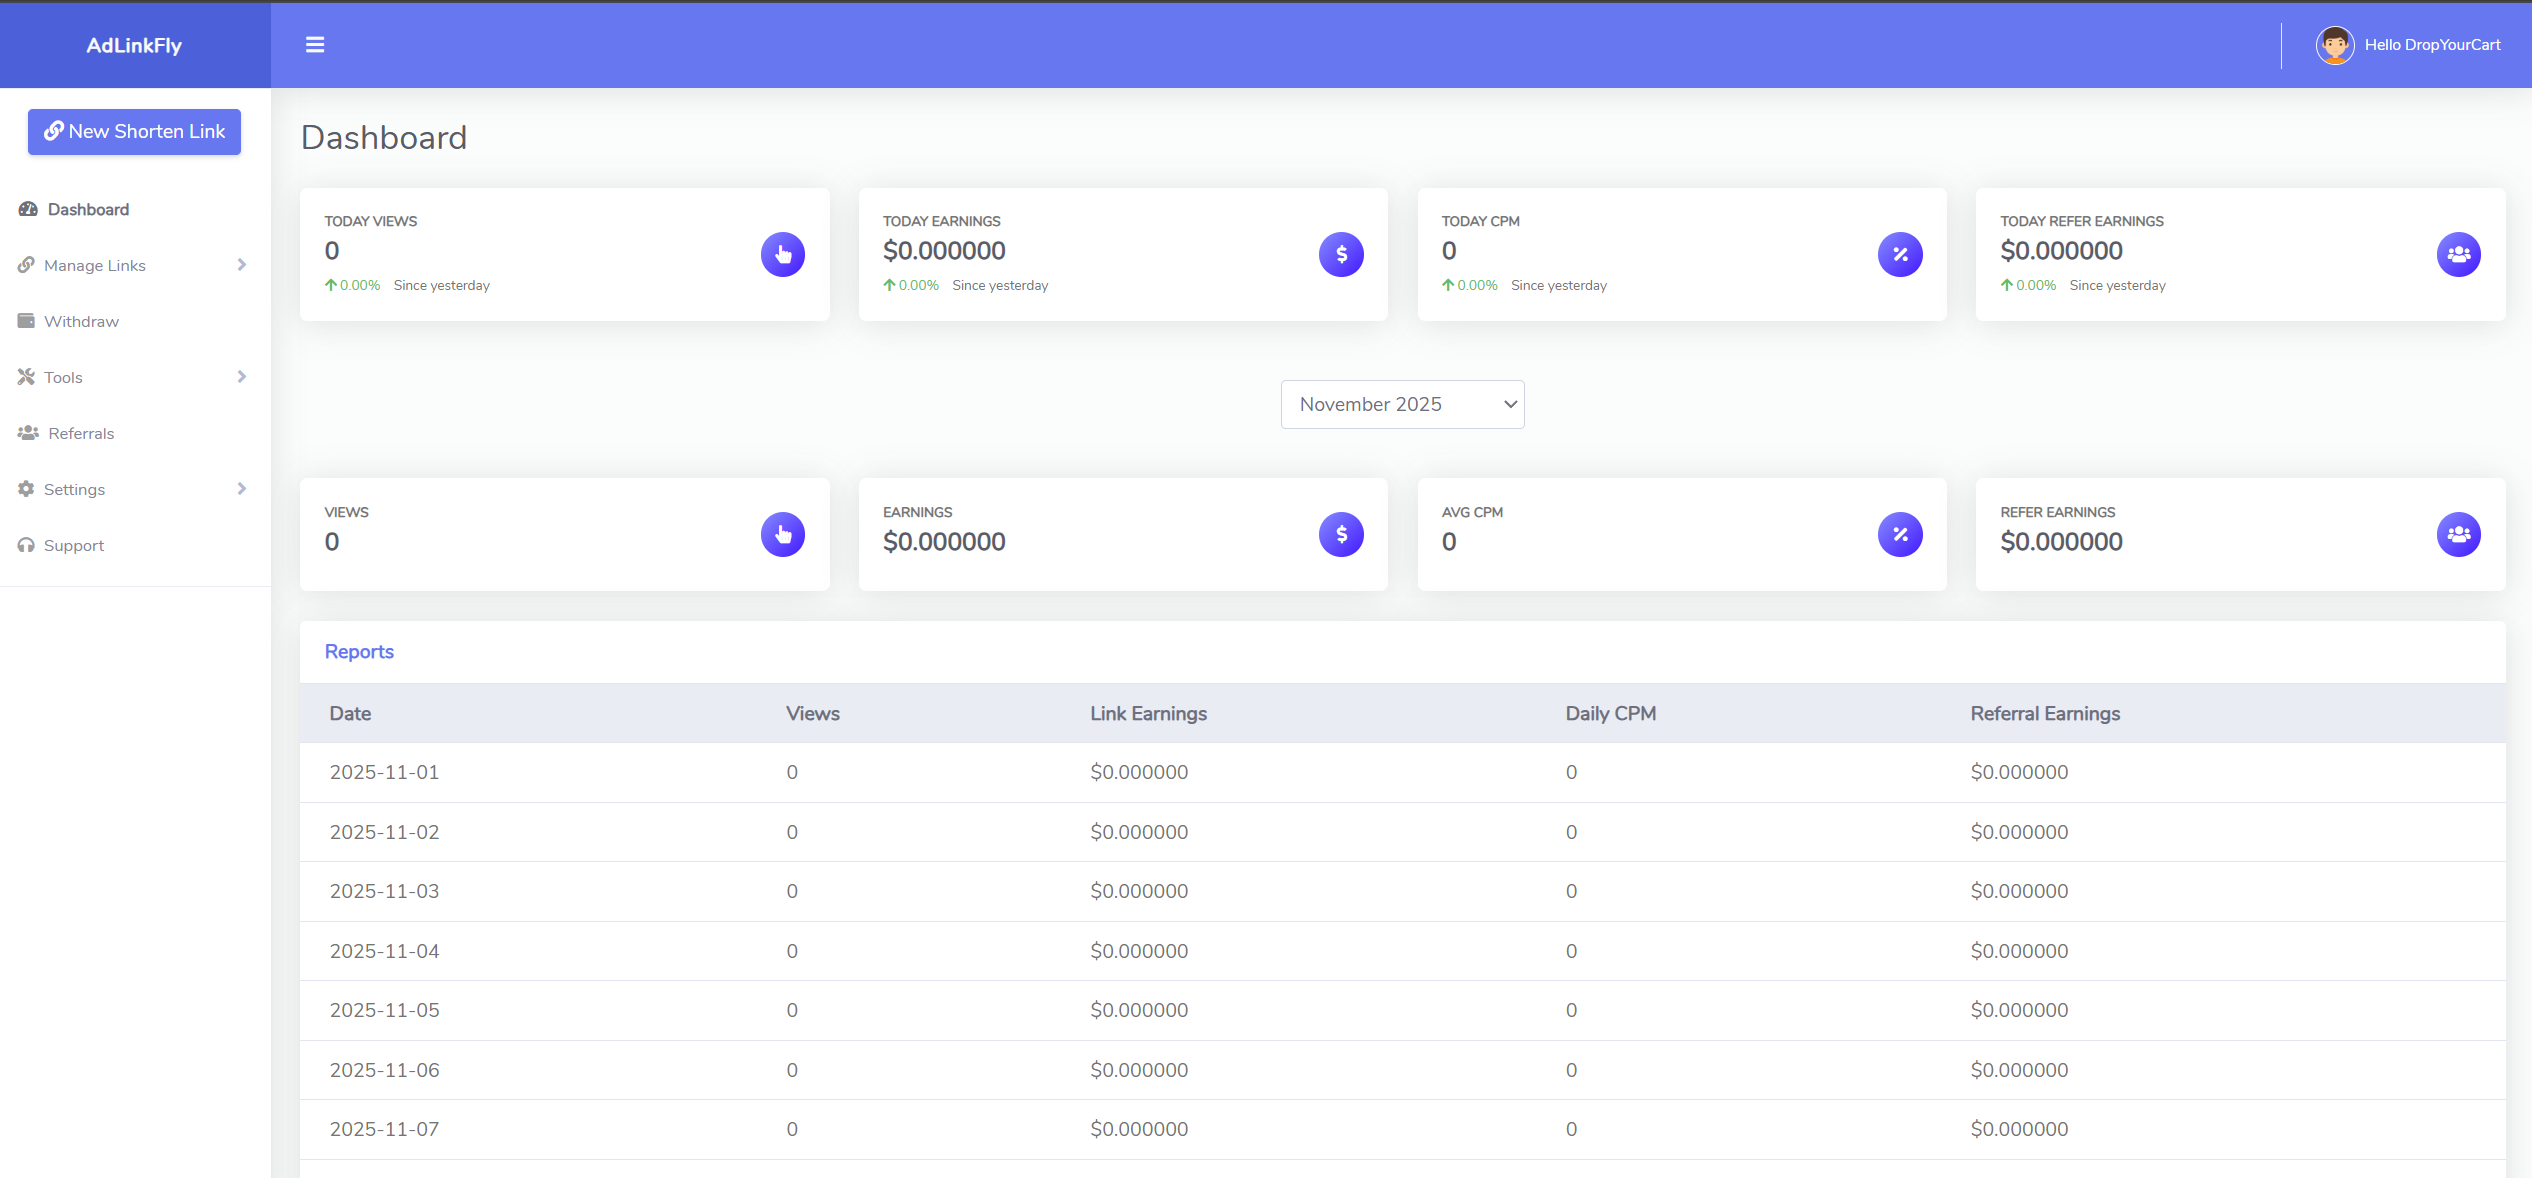Viewport: 2532px width, 1178px height.
Task: Click the user avatar image
Action: (2335, 45)
